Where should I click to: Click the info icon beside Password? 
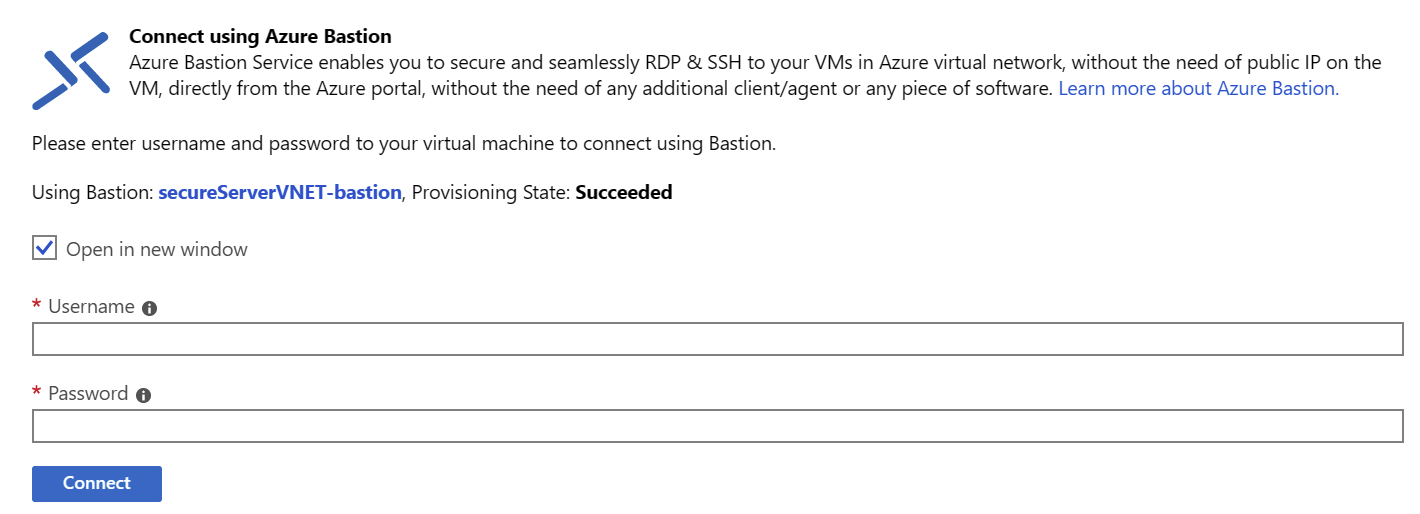coord(143,395)
